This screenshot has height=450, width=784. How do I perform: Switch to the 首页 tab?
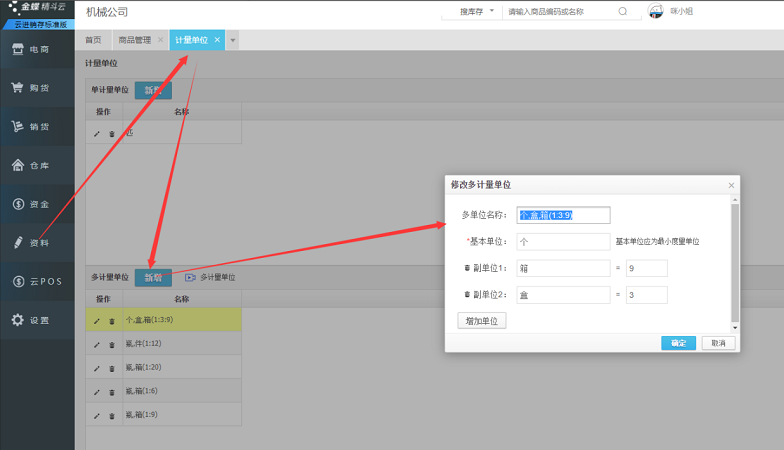(94, 40)
